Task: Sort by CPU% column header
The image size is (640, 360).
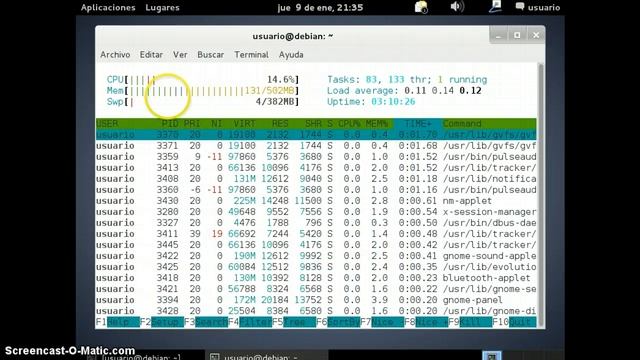Action: click(349, 124)
